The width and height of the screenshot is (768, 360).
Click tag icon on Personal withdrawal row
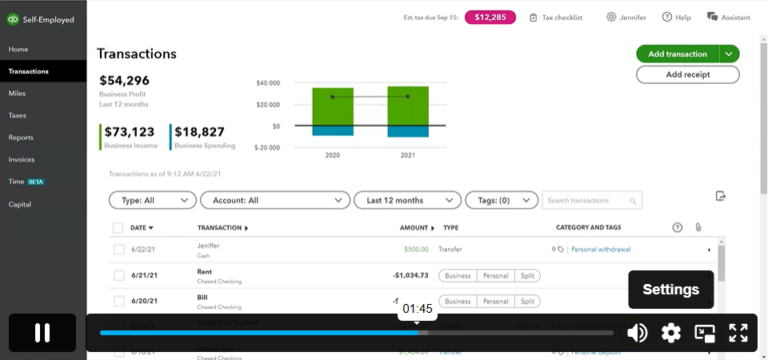[x=560, y=249]
